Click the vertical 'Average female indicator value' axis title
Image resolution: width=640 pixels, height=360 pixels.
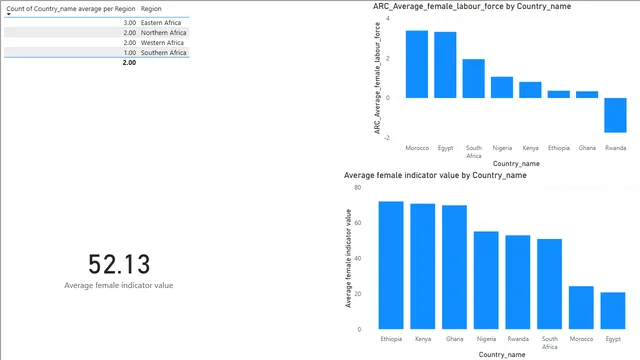[348, 258]
